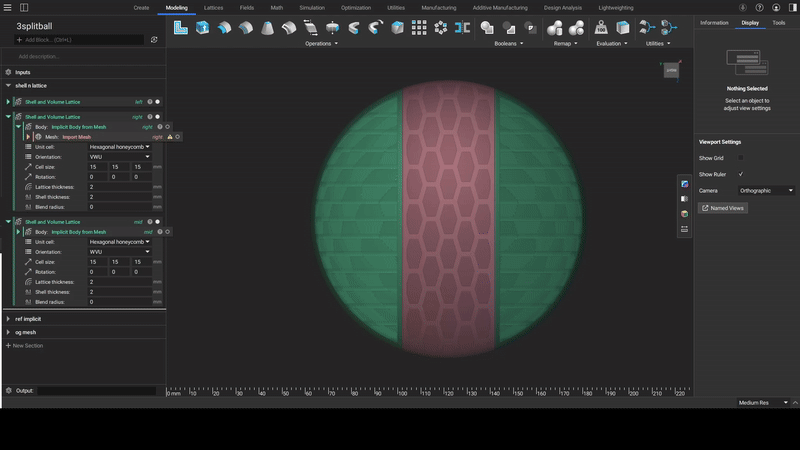This screenshot has width=800, height=450.
Task: Open the Design Analysis ribbon tab
Action: pos(563,8)
